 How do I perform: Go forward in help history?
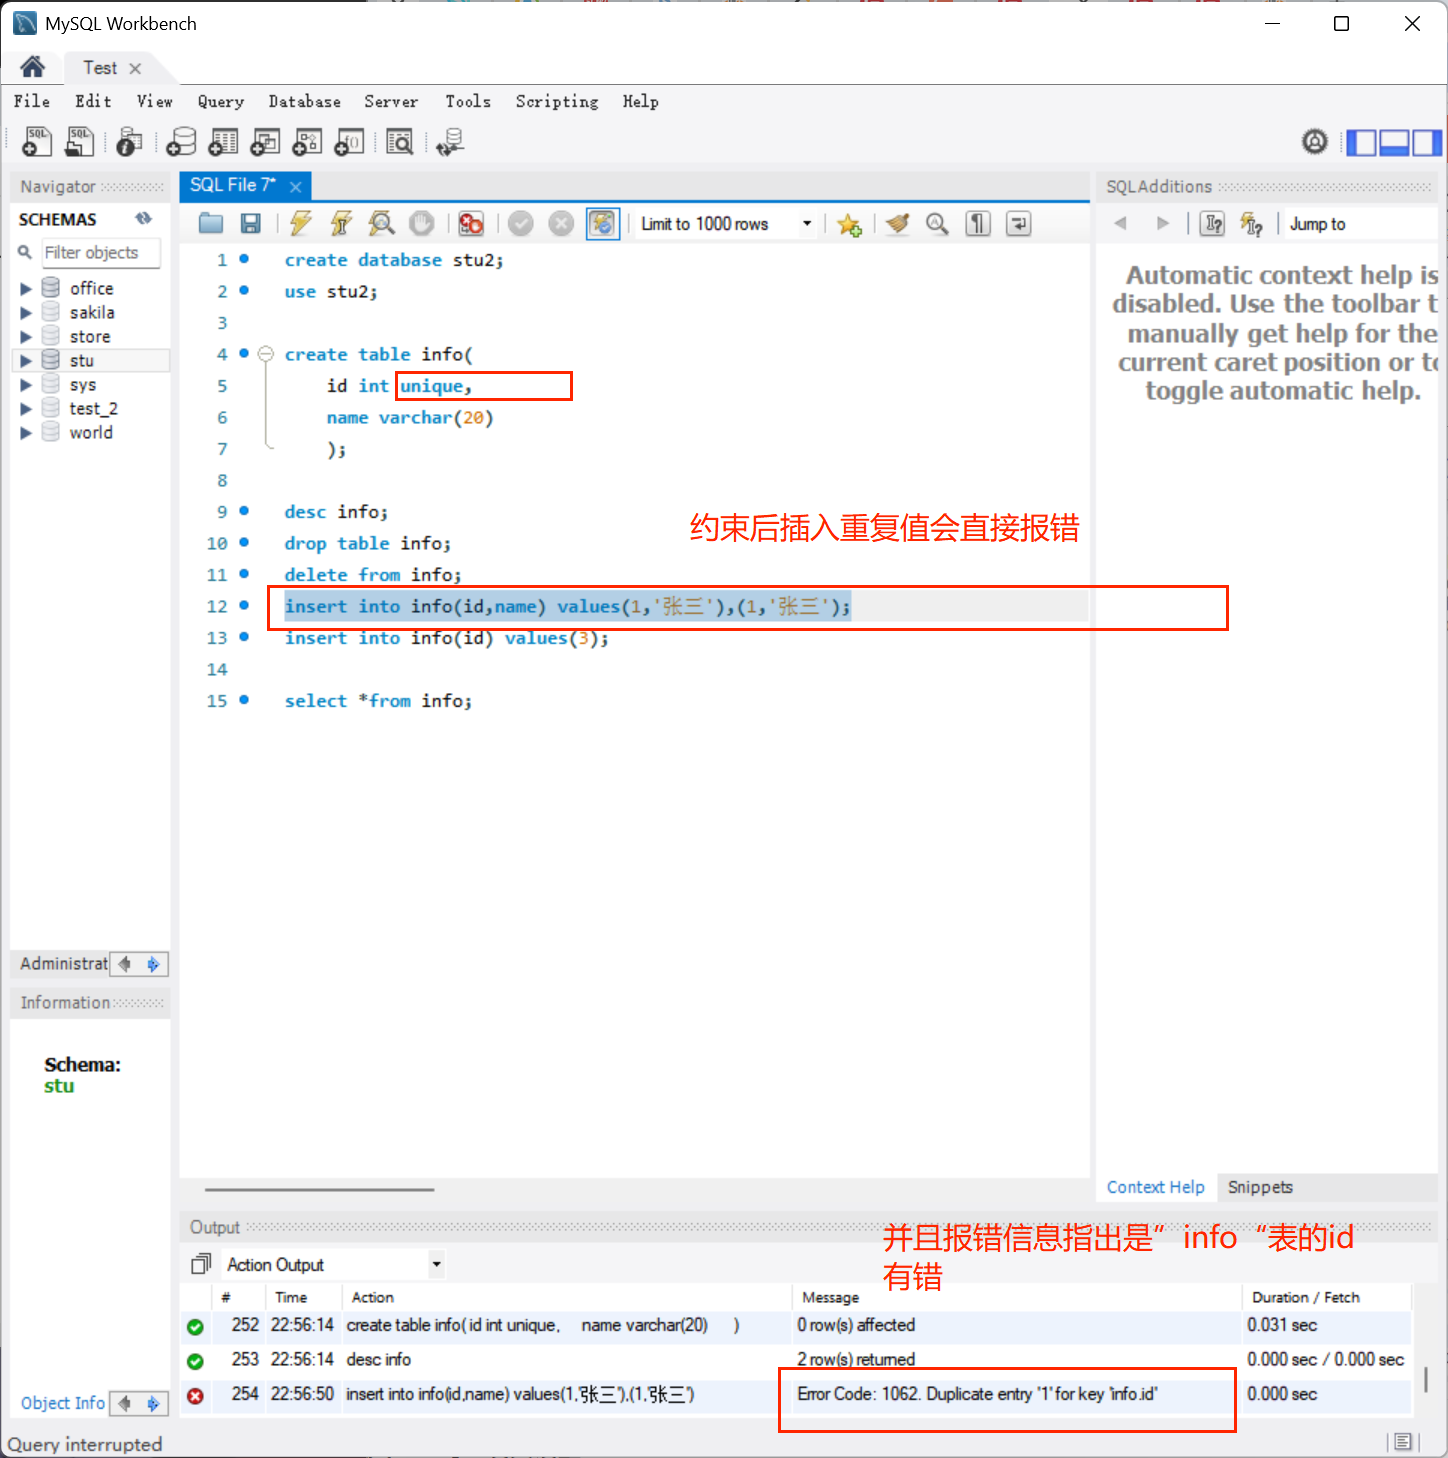coord(1162,223)
